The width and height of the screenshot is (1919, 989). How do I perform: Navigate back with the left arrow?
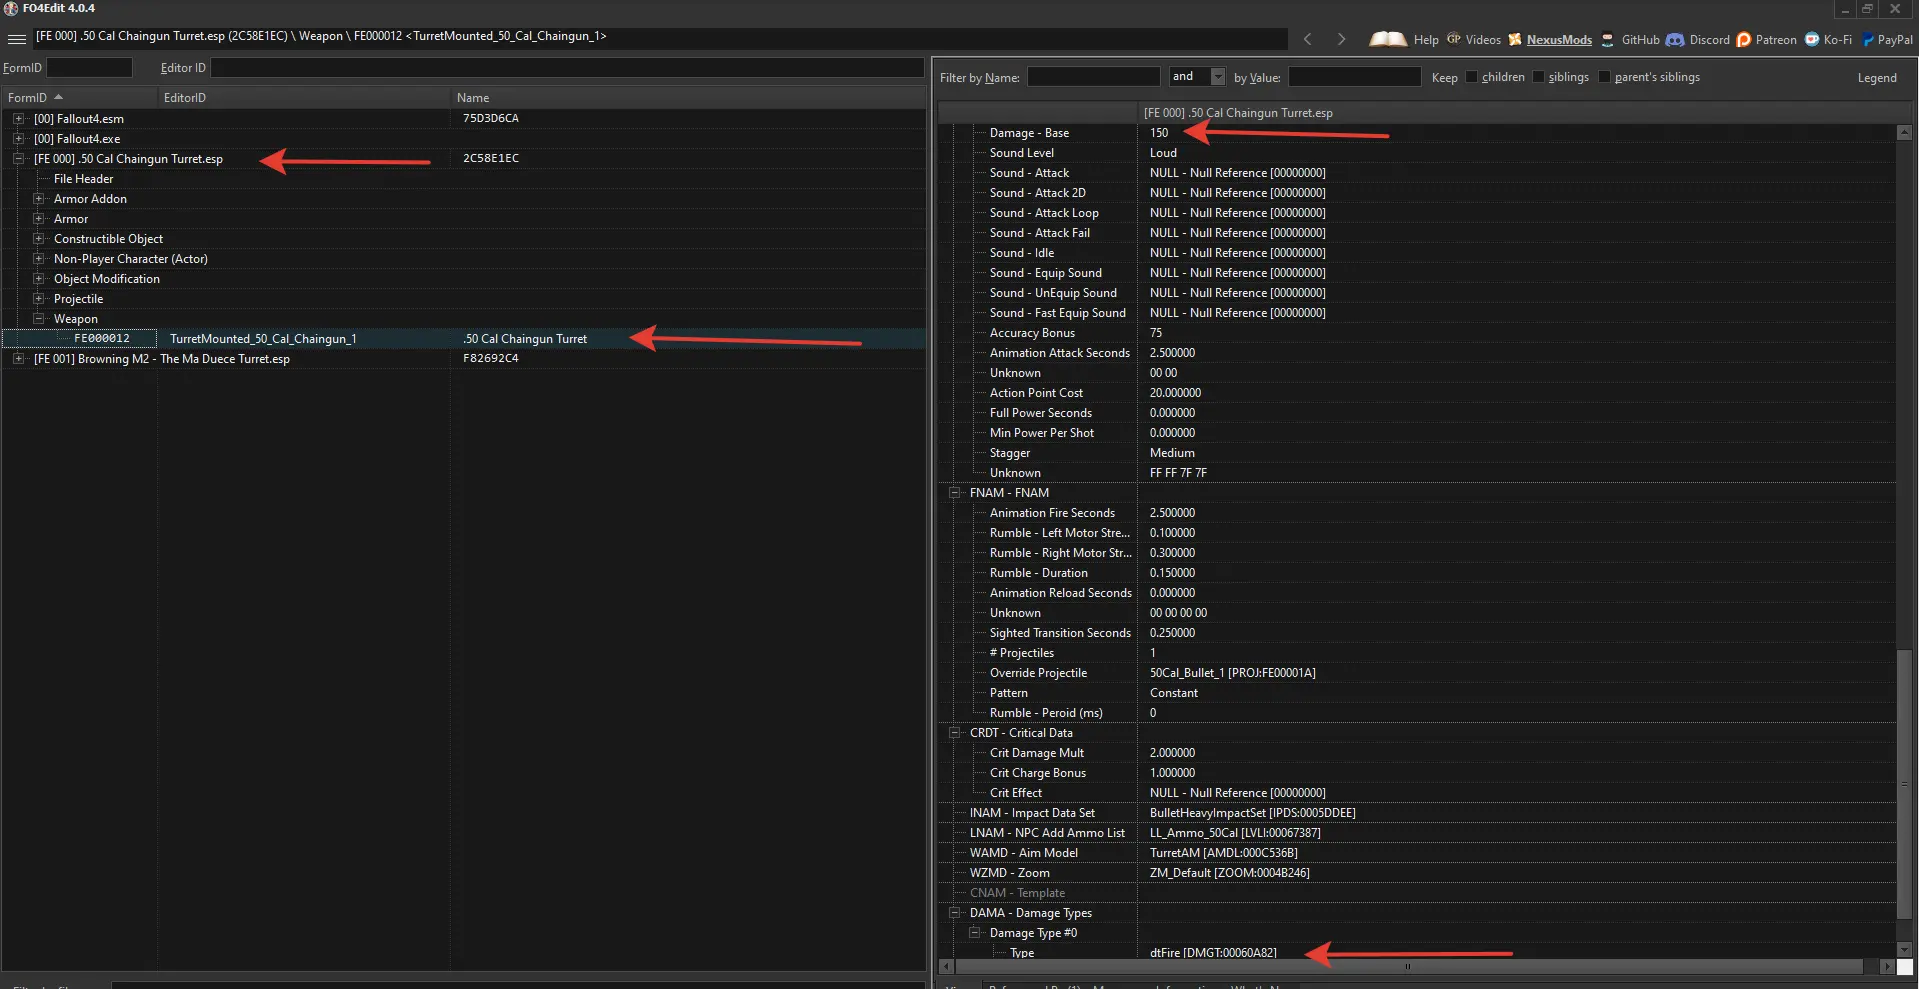tap(1308, 39)
